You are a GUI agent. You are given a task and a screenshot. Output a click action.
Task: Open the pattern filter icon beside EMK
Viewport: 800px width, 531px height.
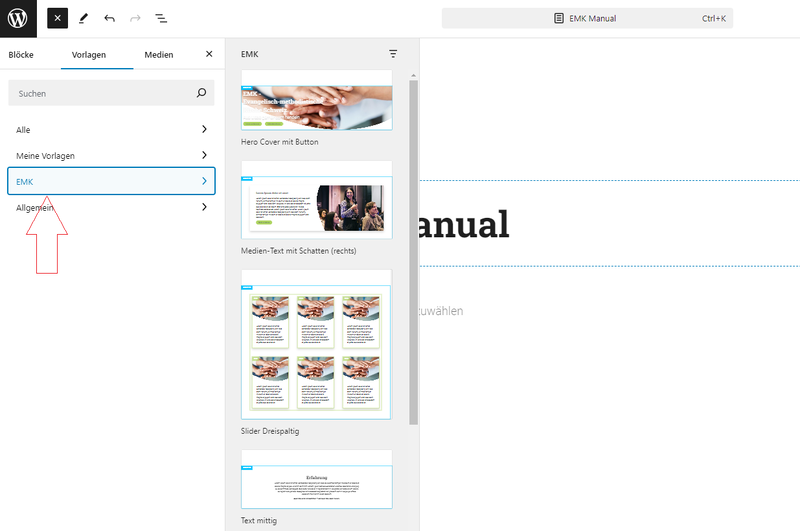coord(393,54)
